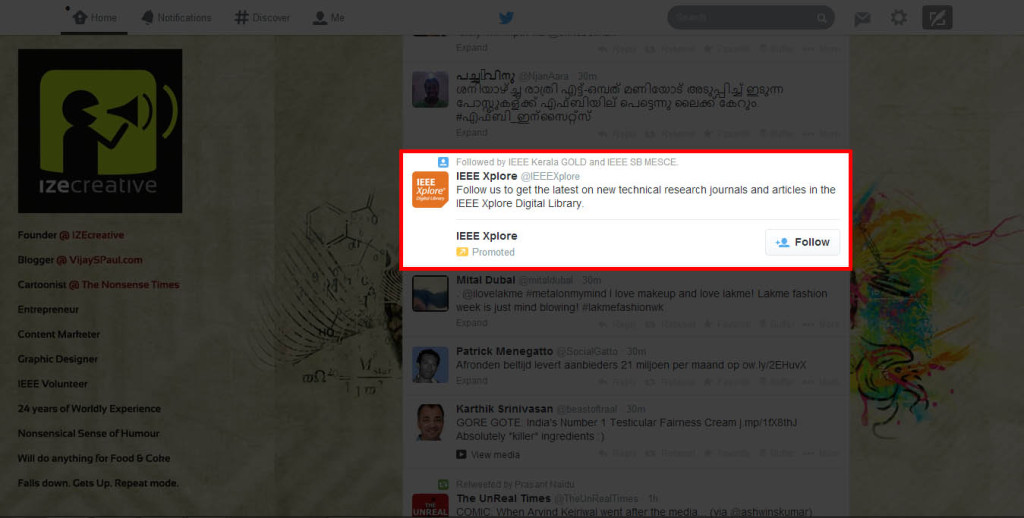Click bold IEEE Xplore name above Promoted

[x=487, y=236]
